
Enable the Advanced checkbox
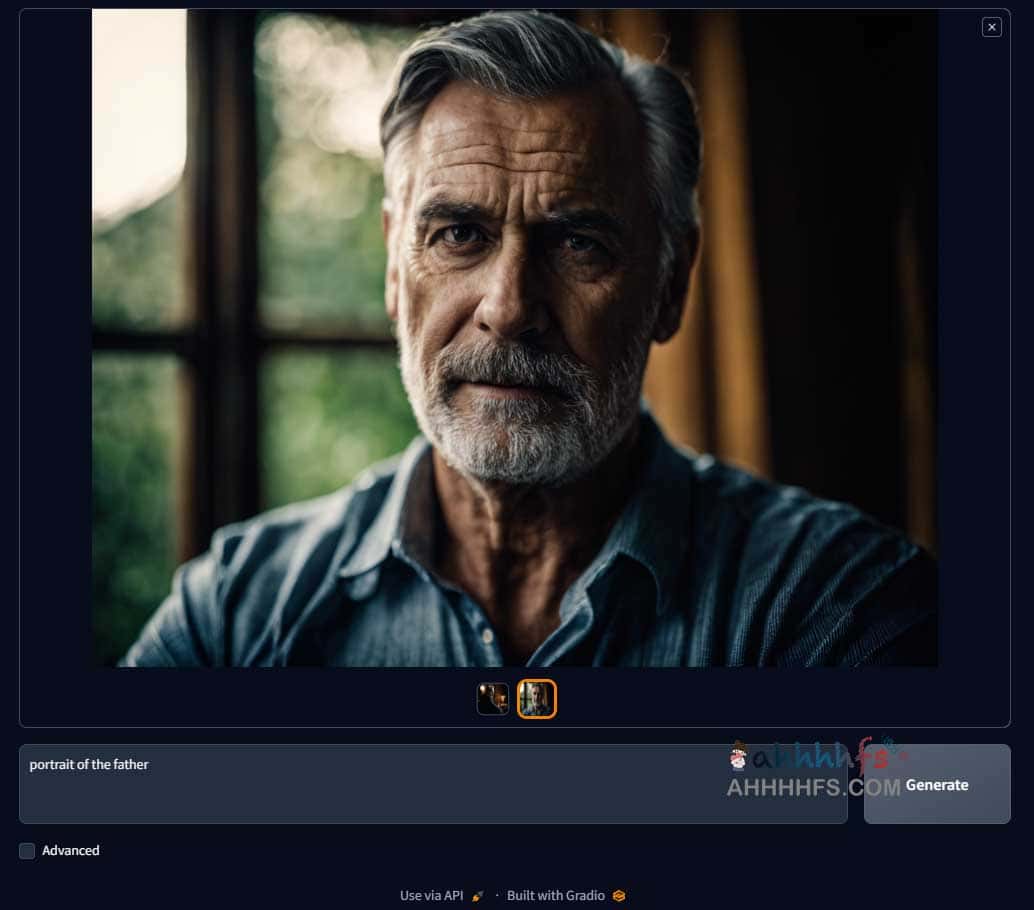click(27, 851)
